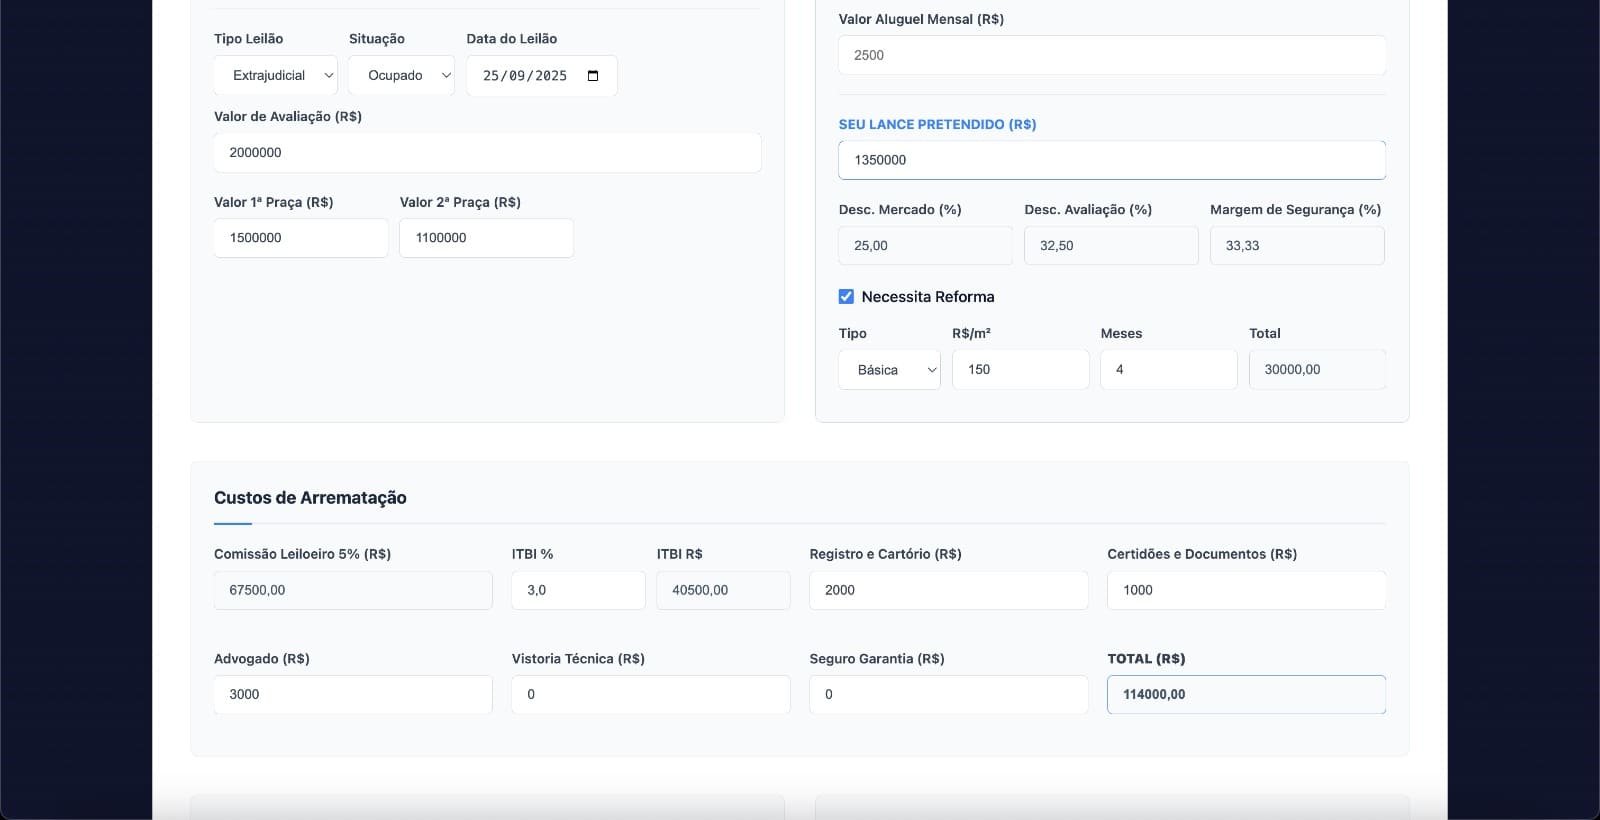Click the Registro e Cartório input
Screen dimensions: 1600x820
[x=948, y=590]
